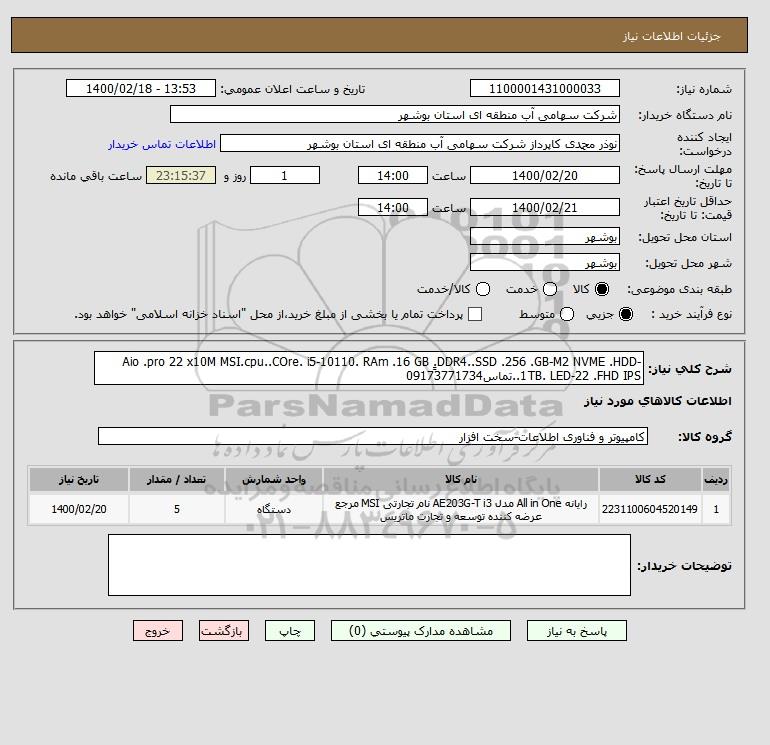Click the خروج exit button
This screenshot has height=745, width=770.
[158, 631]
